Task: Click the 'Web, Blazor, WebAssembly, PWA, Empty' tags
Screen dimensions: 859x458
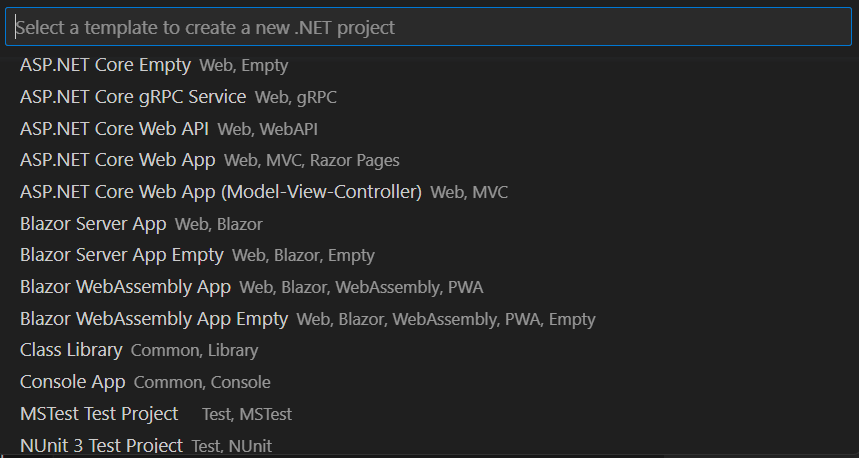Action: click(x=446, y=320)
